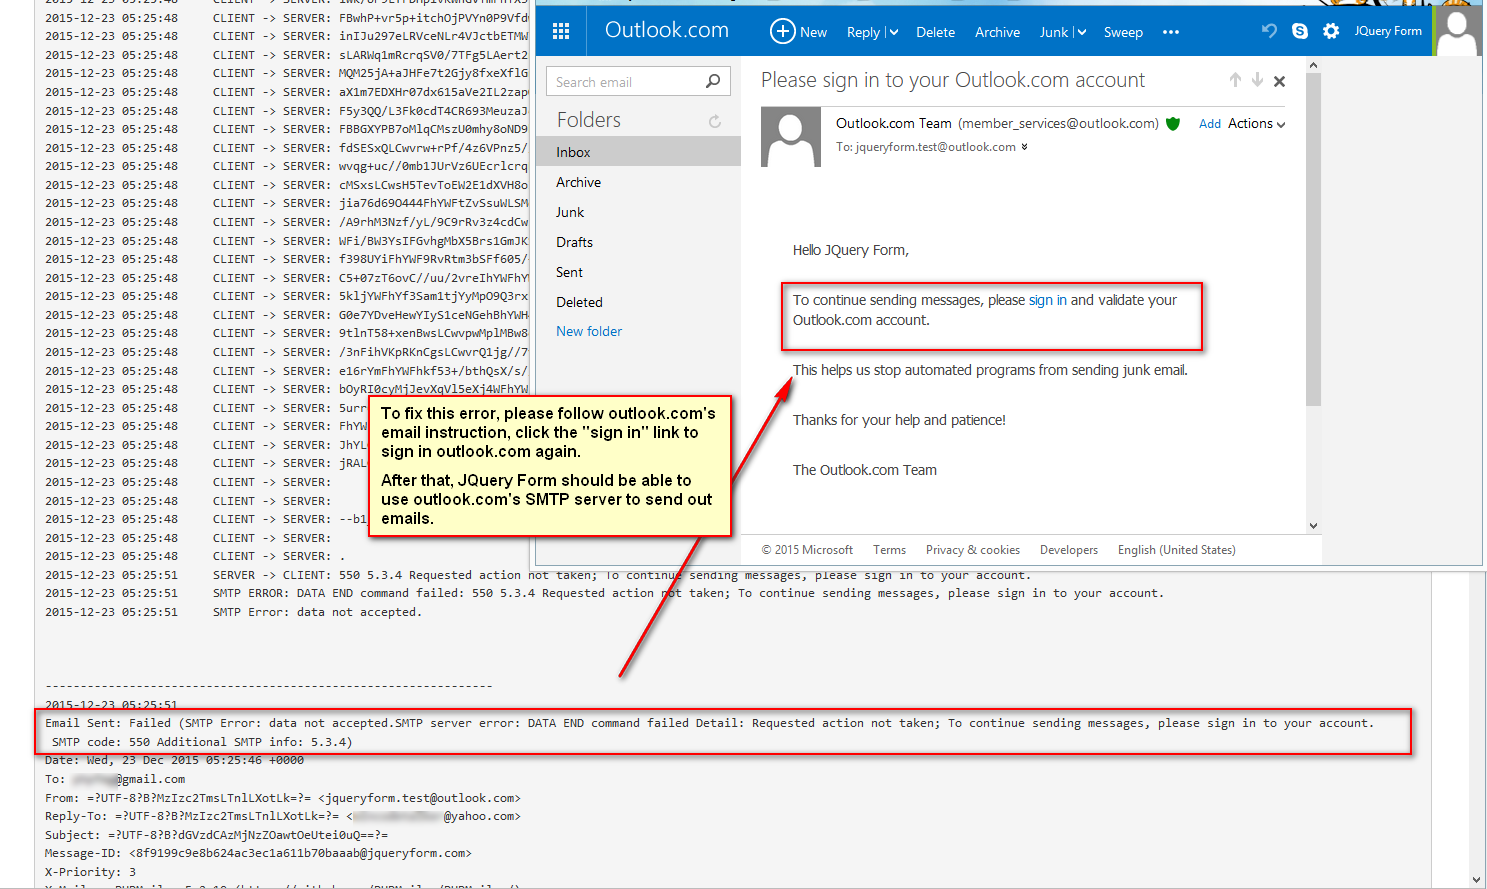Image resolution: width=1487 pixels, height=889 pixels.
Task: Go to previous message with up arrow
Action: point(1235,80)
